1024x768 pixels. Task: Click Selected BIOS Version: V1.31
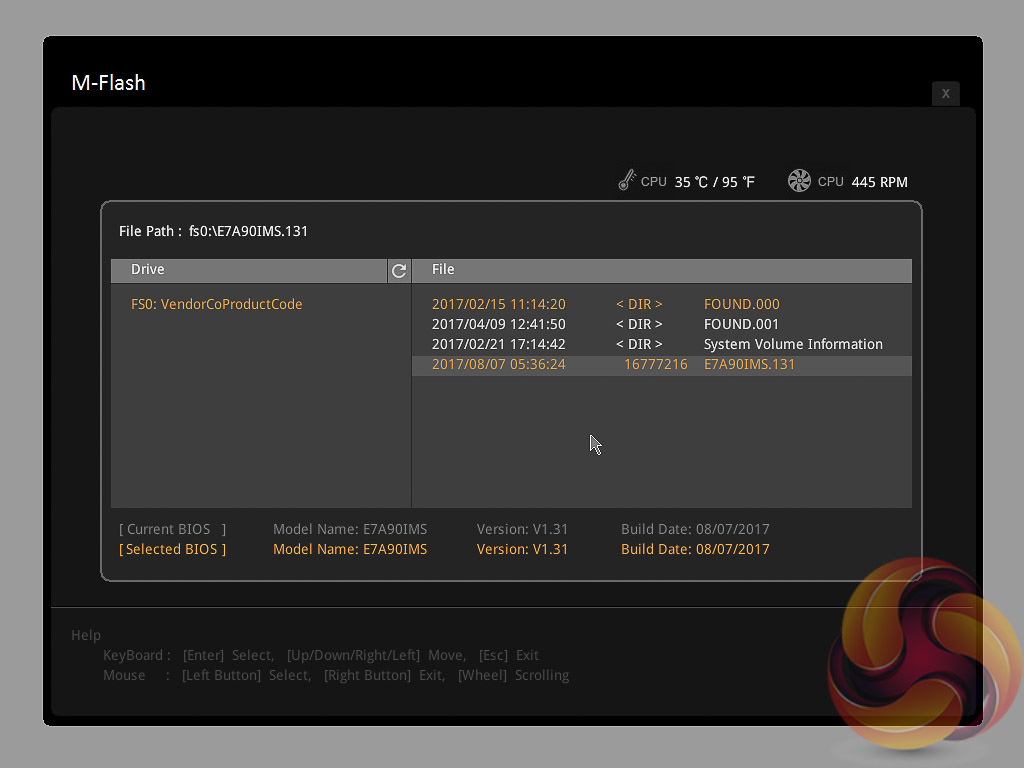coord(522,549)
